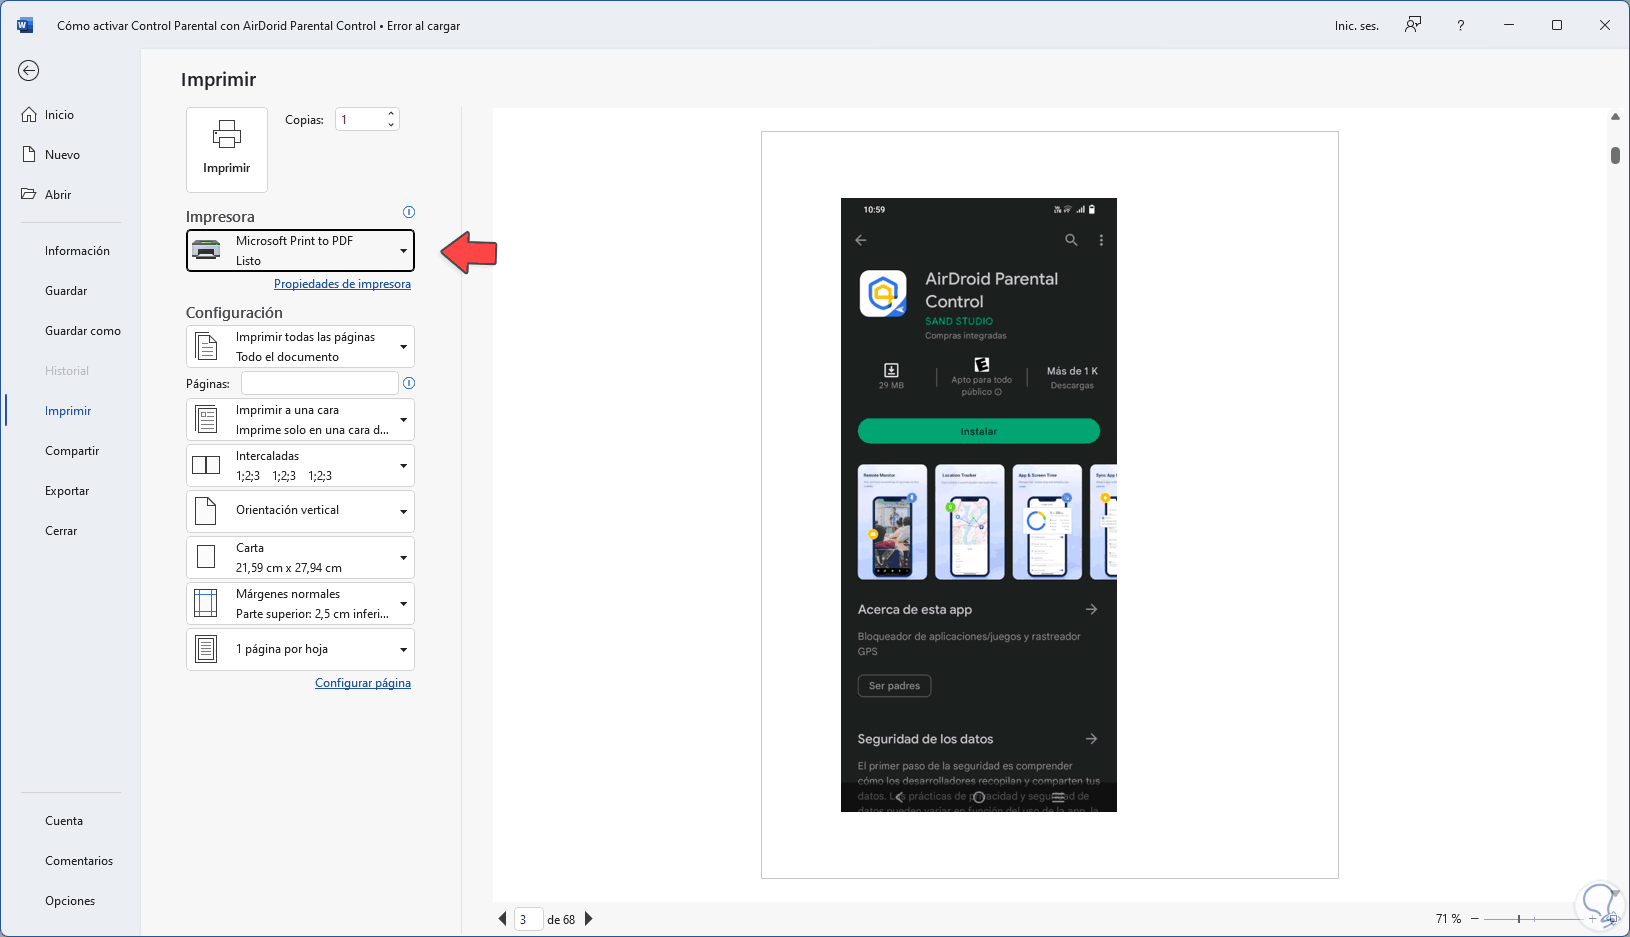Select Guardar in the sidebar
Image resolution: width=1630 pixels, height=937 pixels.
[x=66, y=291]
